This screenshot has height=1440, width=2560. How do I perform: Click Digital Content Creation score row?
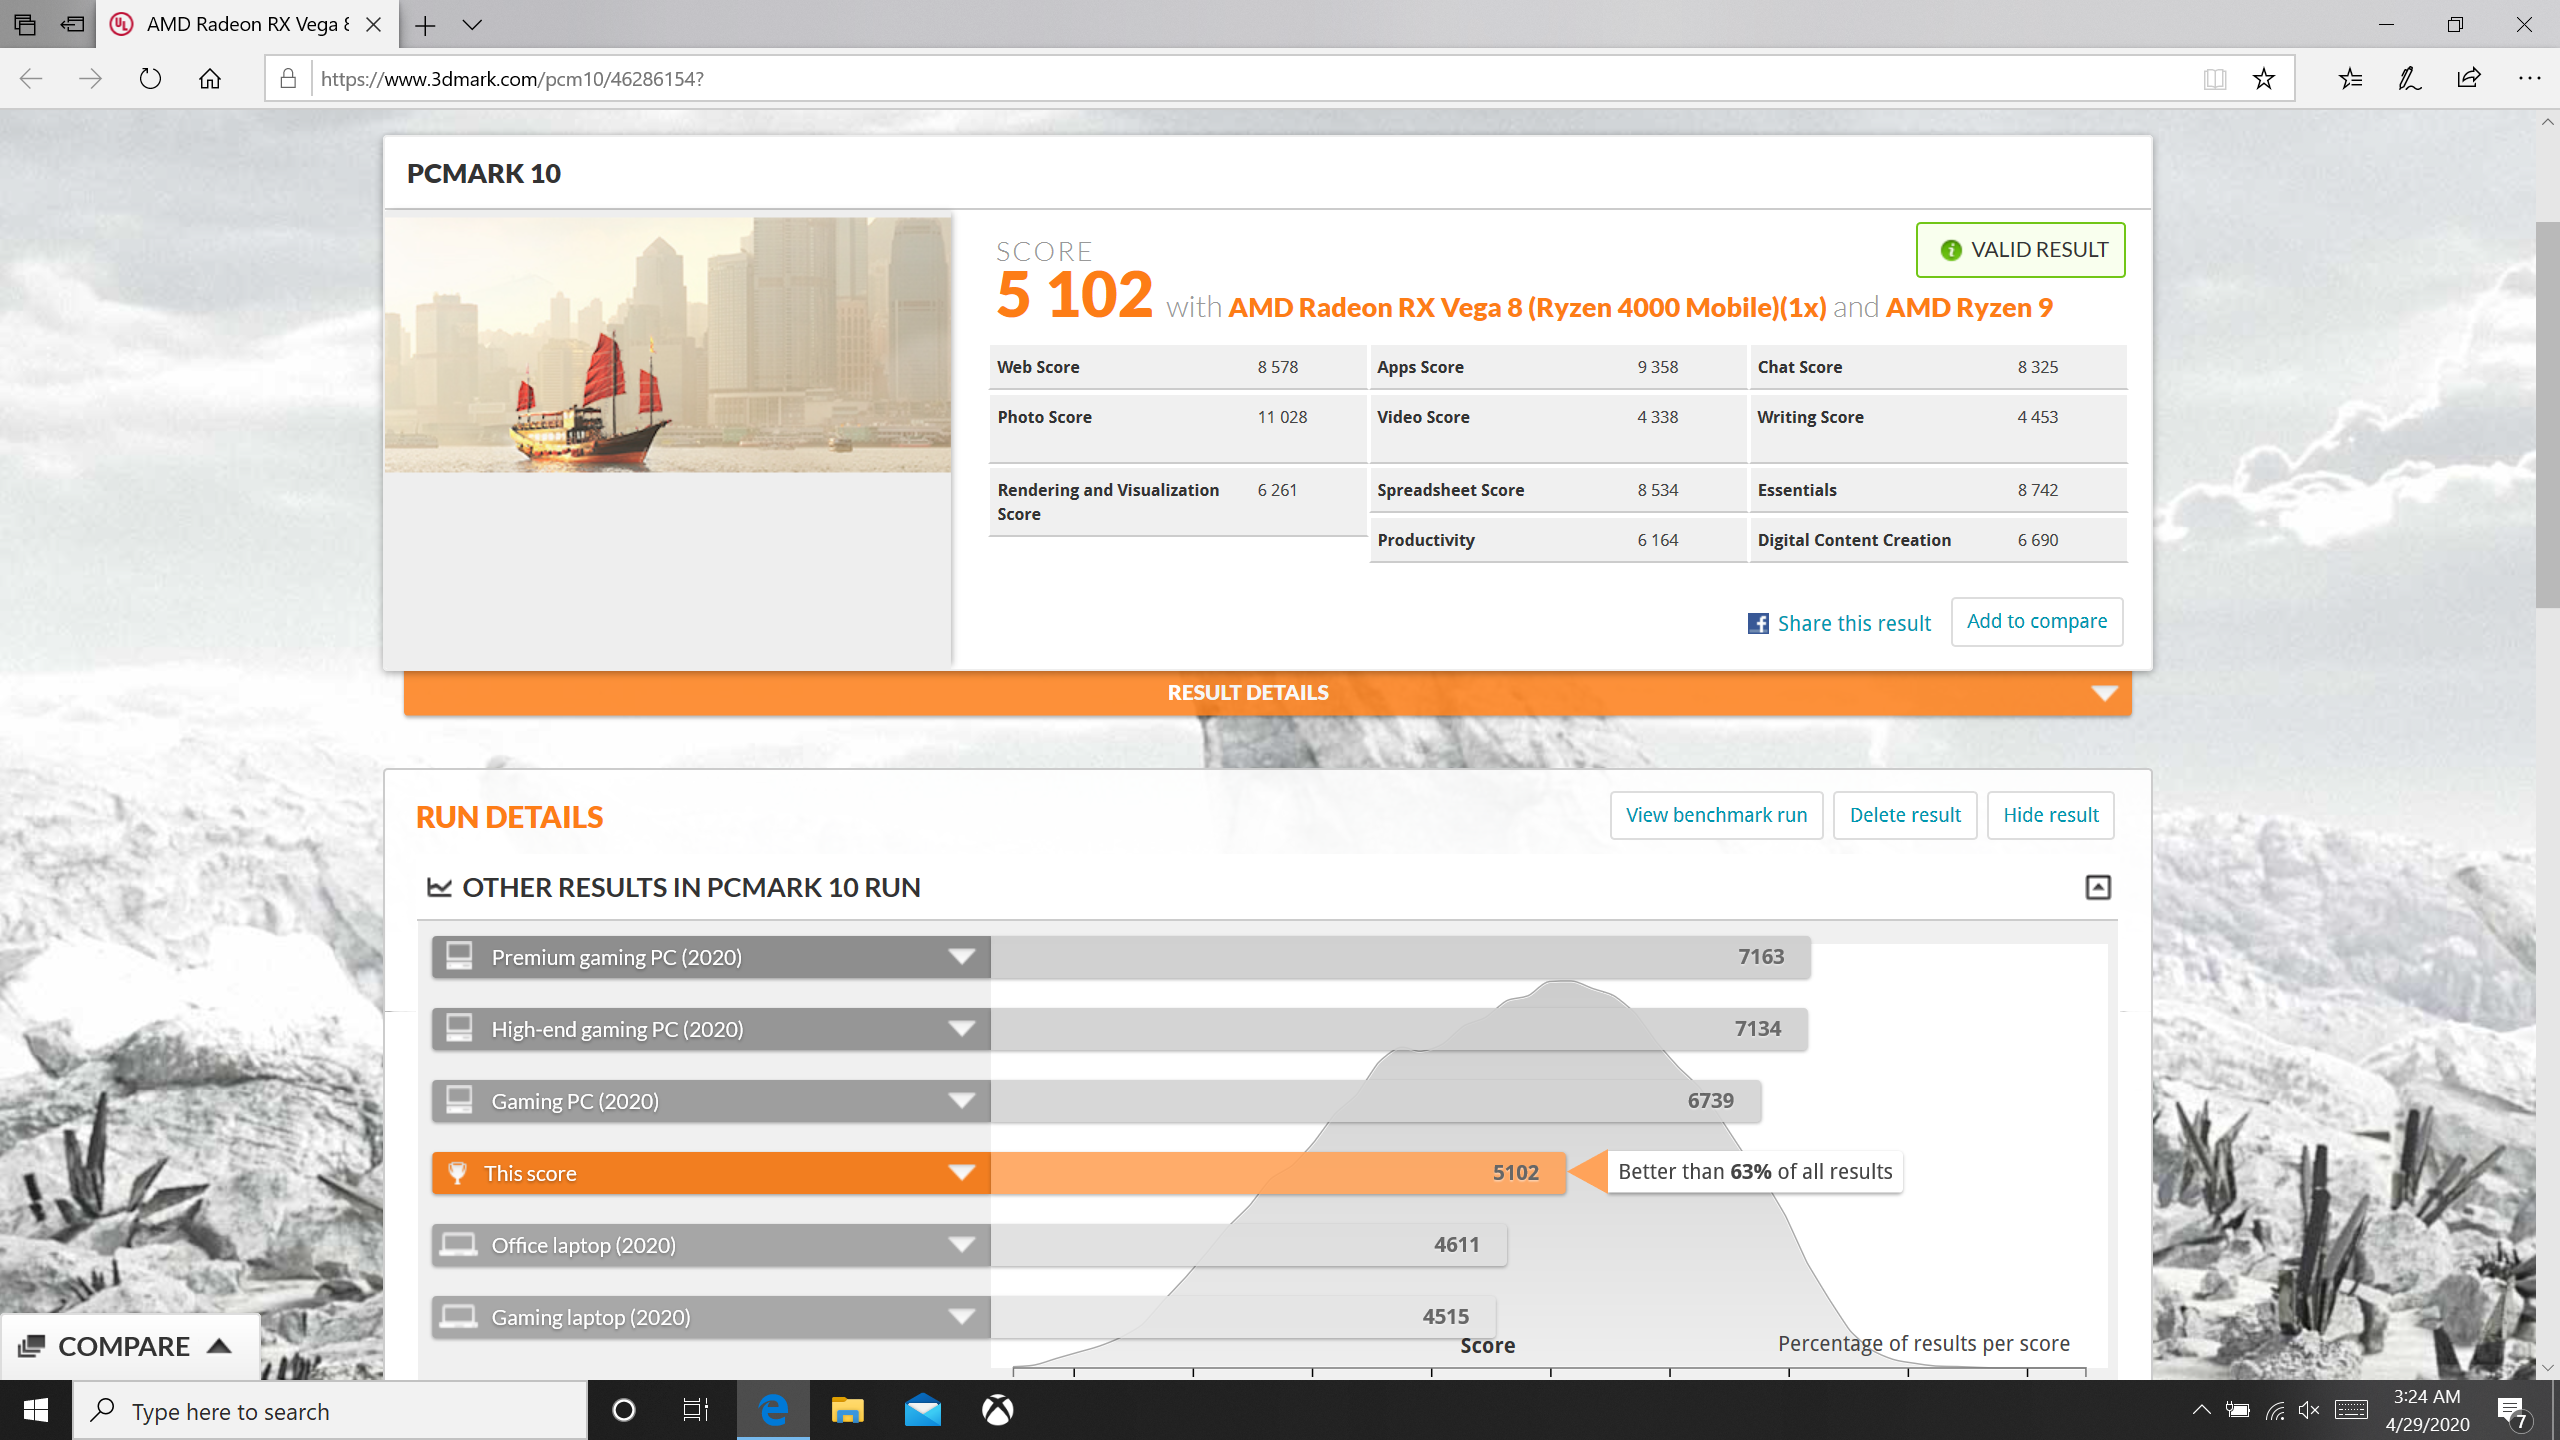click(x=1938, y=540)
